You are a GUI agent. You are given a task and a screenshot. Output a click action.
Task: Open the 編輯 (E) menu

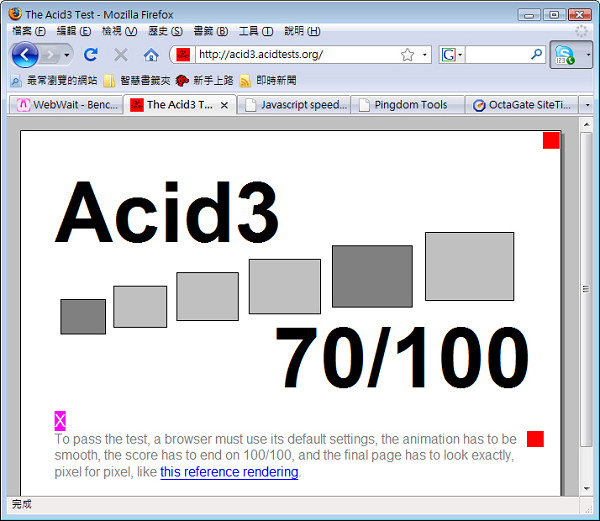tap(74, 31)
